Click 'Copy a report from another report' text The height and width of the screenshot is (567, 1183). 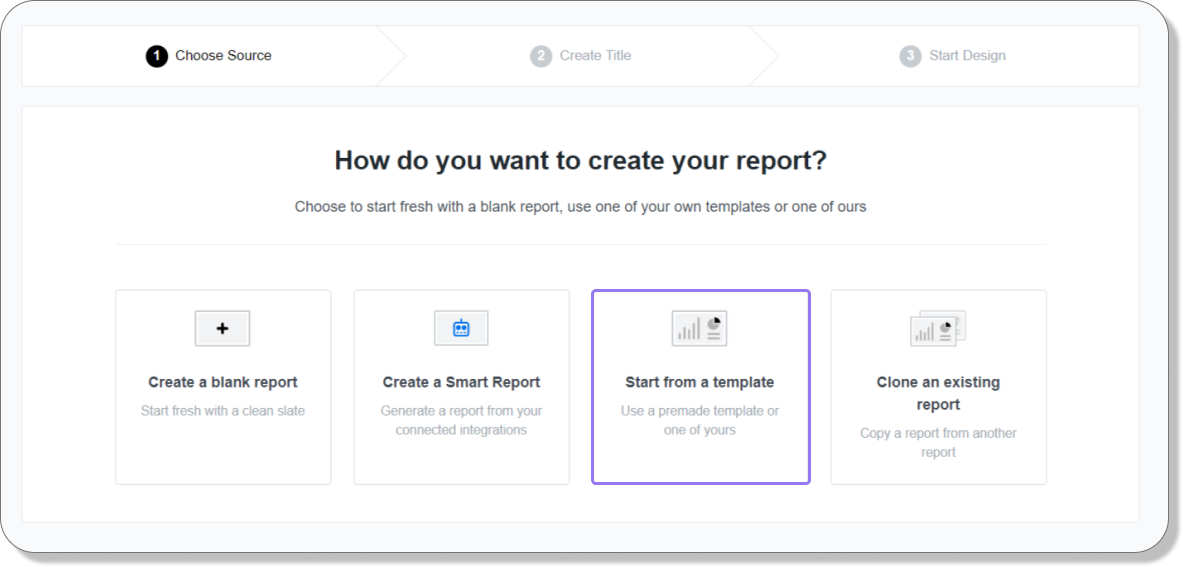pyautogui.click(x=939, y=443)
